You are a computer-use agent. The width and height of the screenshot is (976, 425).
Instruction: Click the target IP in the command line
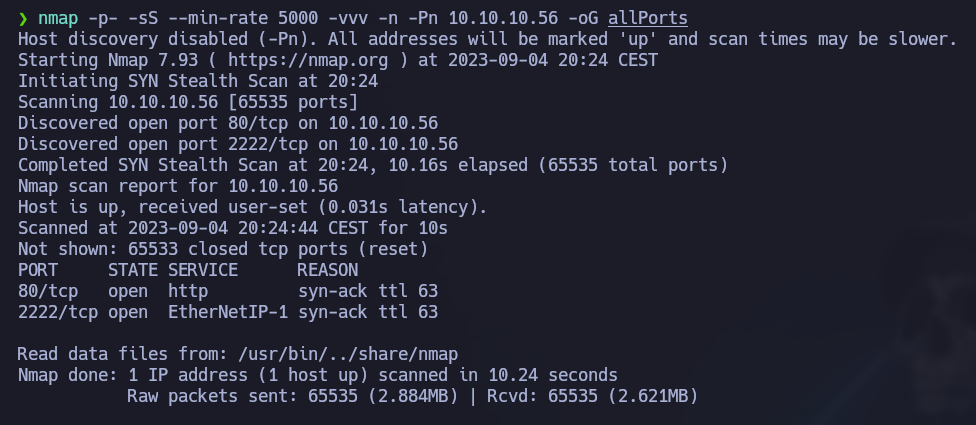coord(503,19)
